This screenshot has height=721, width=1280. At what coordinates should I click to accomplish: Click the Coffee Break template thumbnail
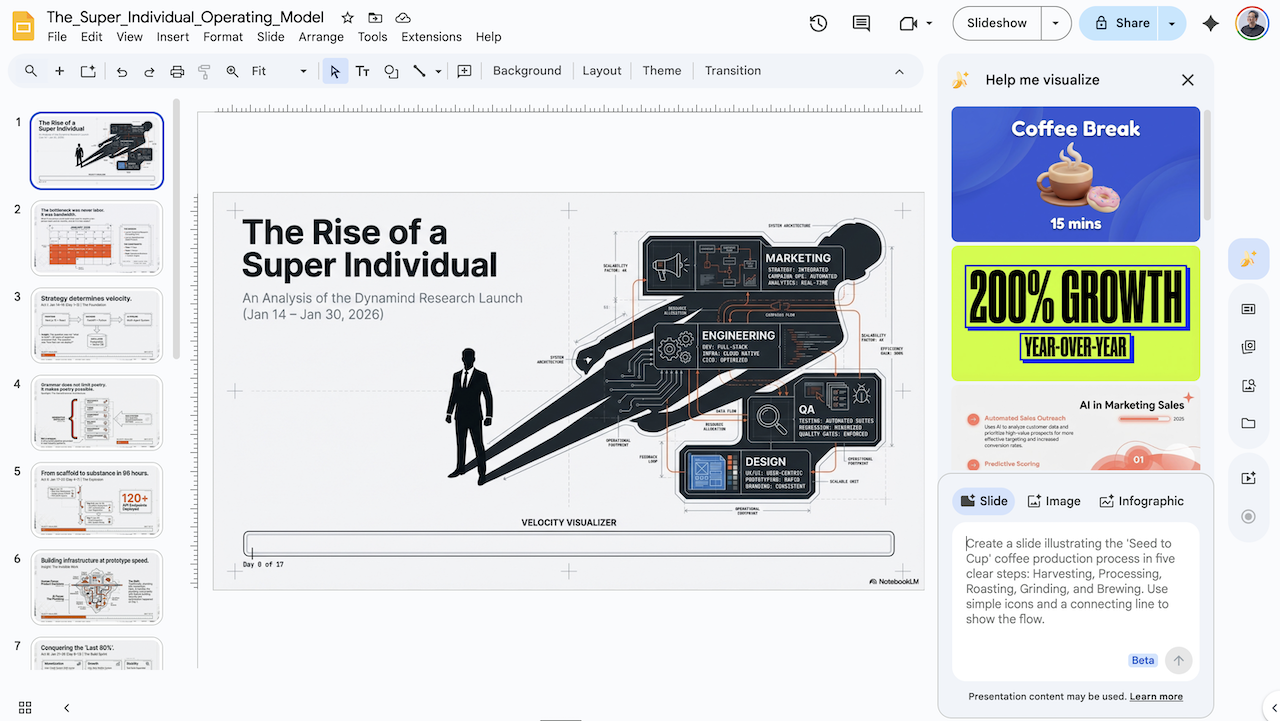coord(1075,173)
